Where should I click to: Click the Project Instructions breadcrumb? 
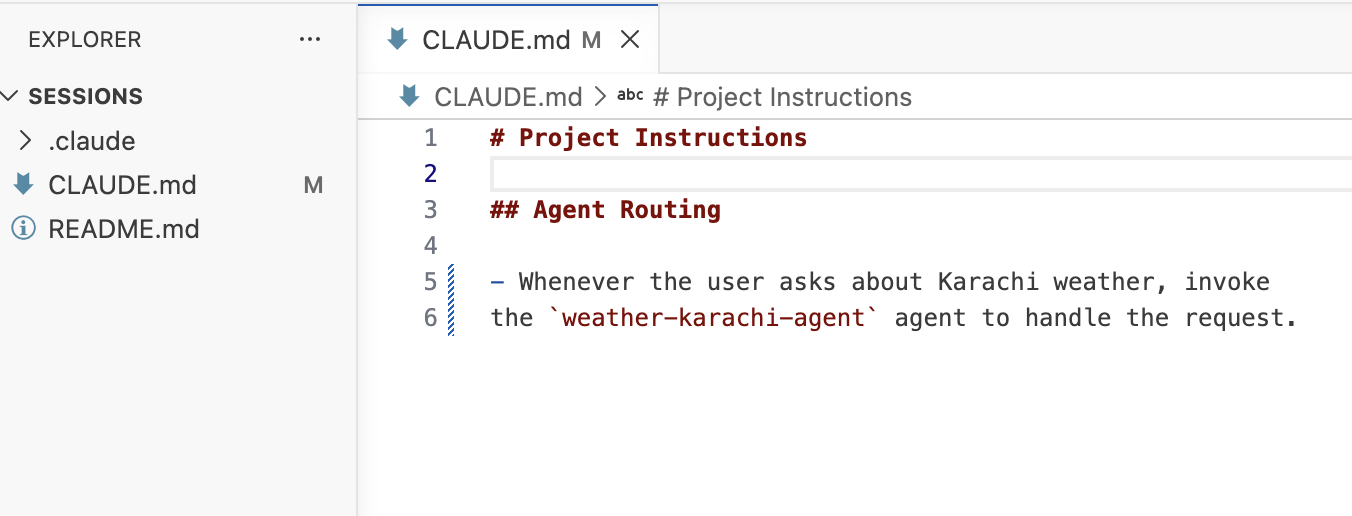(794, 97)
